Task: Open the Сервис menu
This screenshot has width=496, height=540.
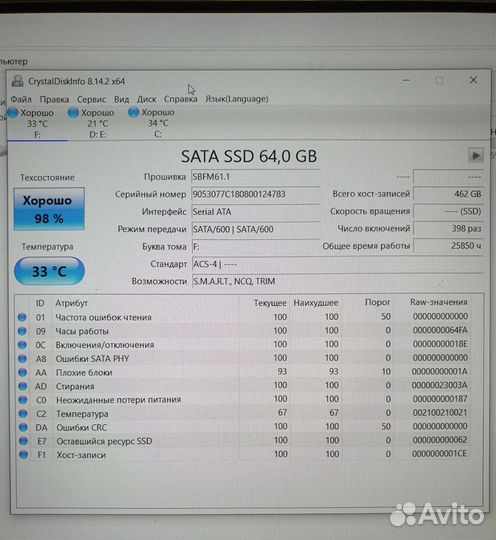Action: (91, 100)
